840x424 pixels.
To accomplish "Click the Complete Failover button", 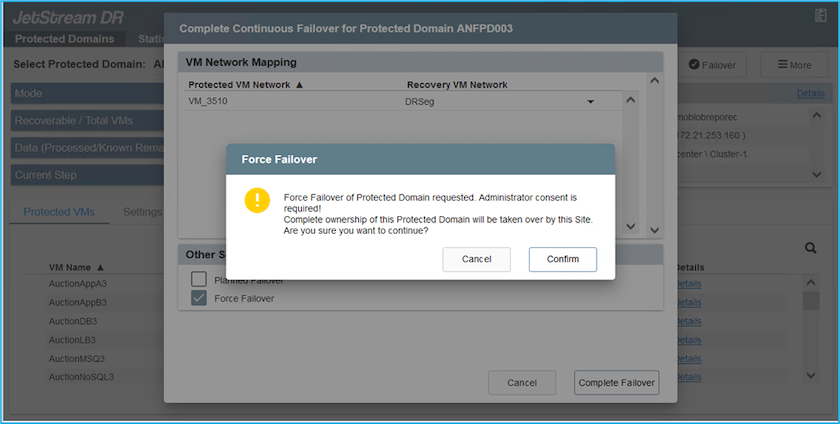I will tap(616, 382).
